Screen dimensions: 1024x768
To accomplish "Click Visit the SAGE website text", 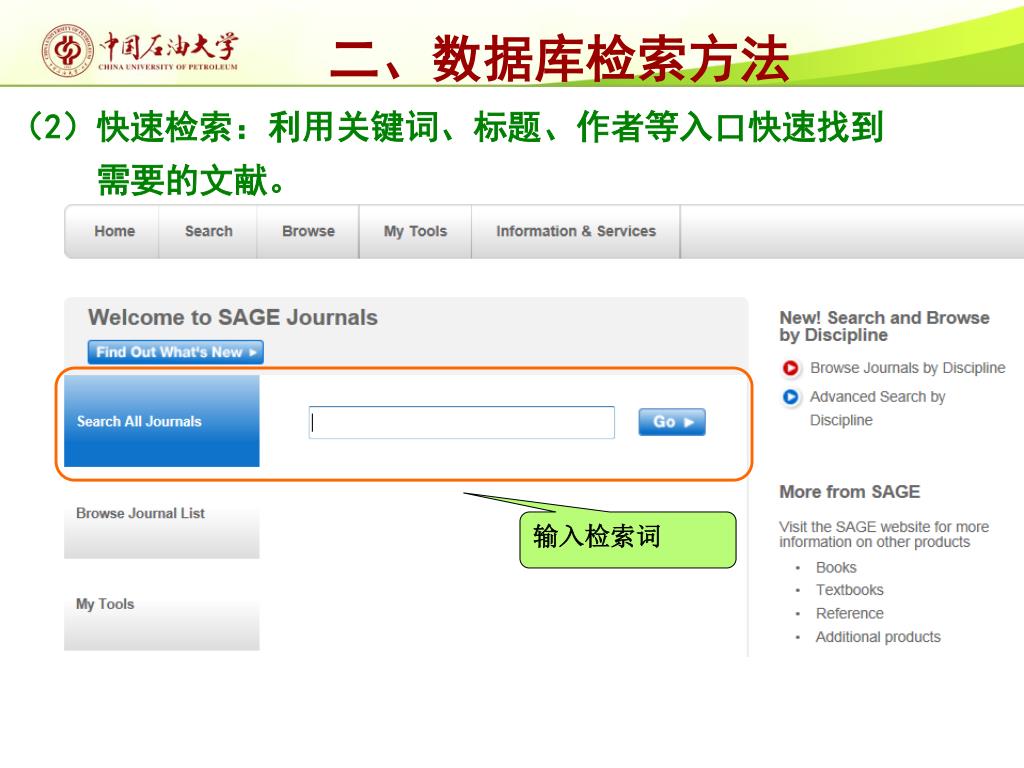I will 884,534.
